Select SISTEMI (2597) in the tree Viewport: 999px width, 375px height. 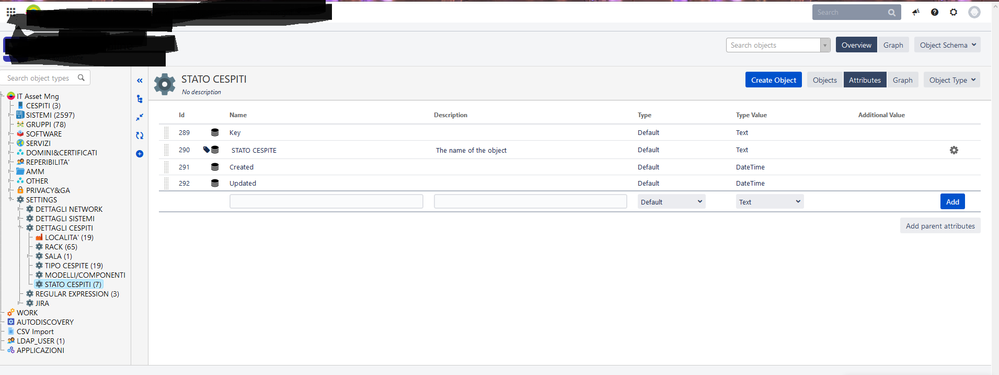click(x=50, y=115)
